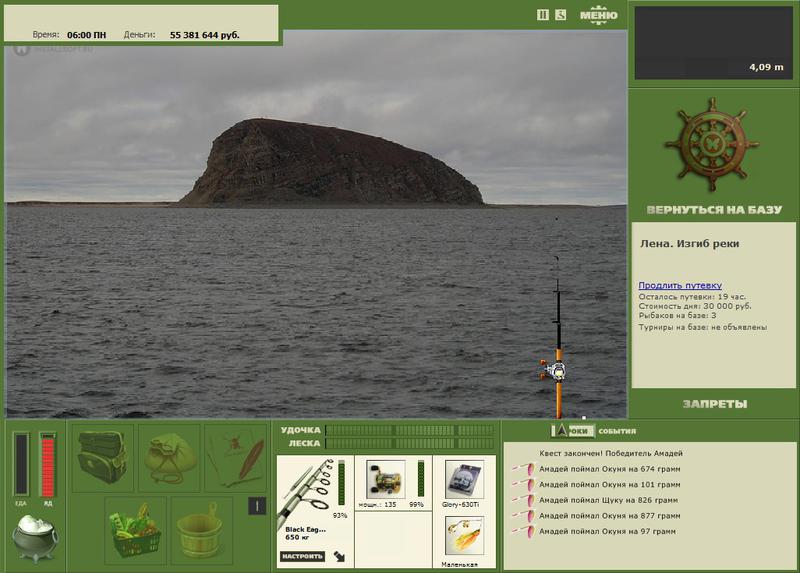This screenshot has height=573, width=800.
Task: Click lure icon beside Окуня на 97 грамм
Action: point(523,531)
